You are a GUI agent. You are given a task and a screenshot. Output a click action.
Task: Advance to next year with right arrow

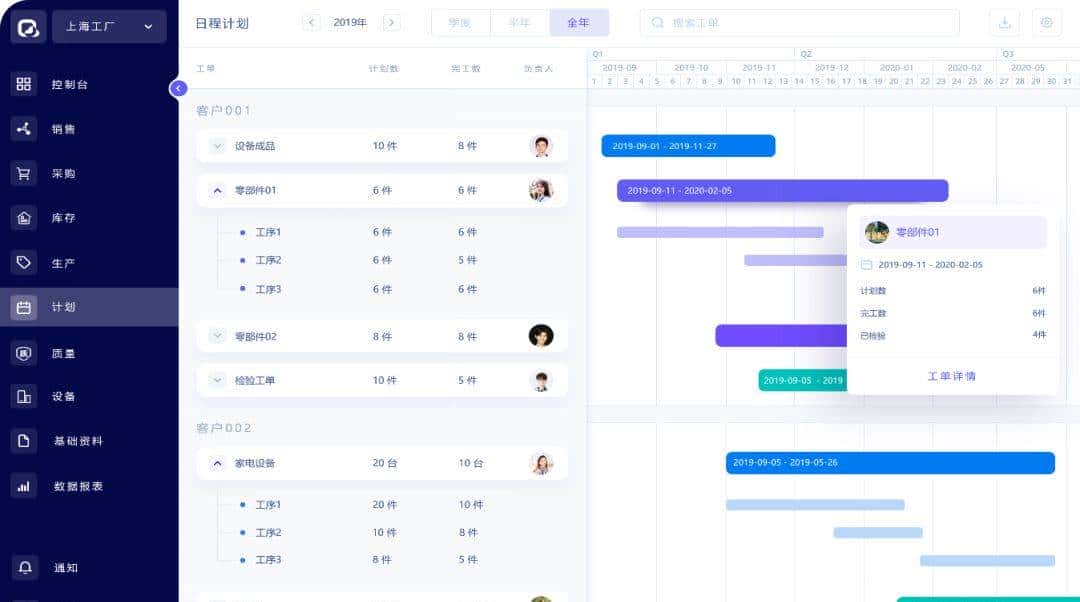pyautogui.click(x=392, y=22)
